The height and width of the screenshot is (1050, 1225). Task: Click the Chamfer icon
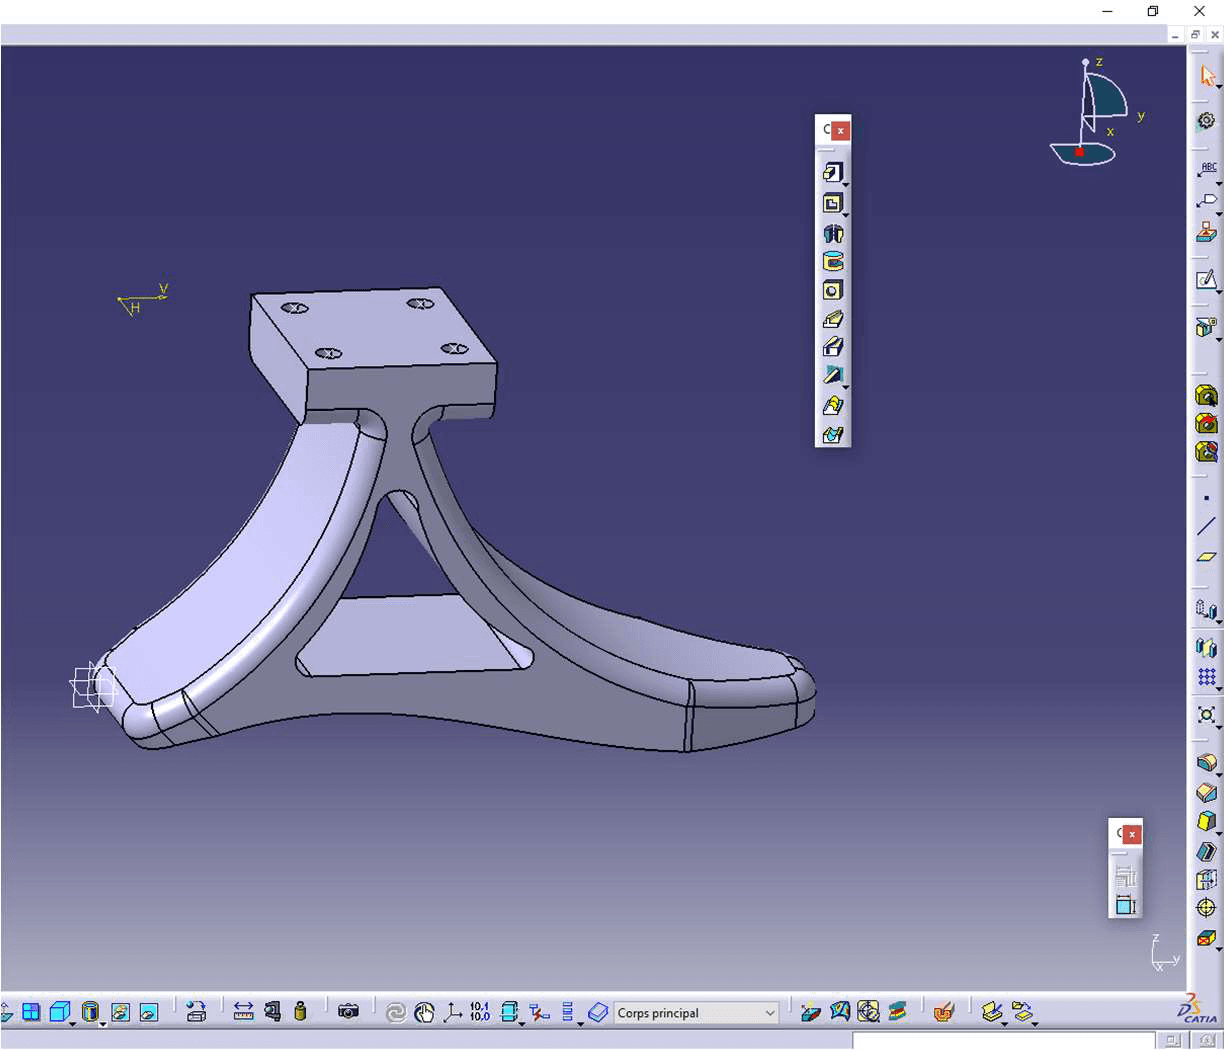point(1206,793)
